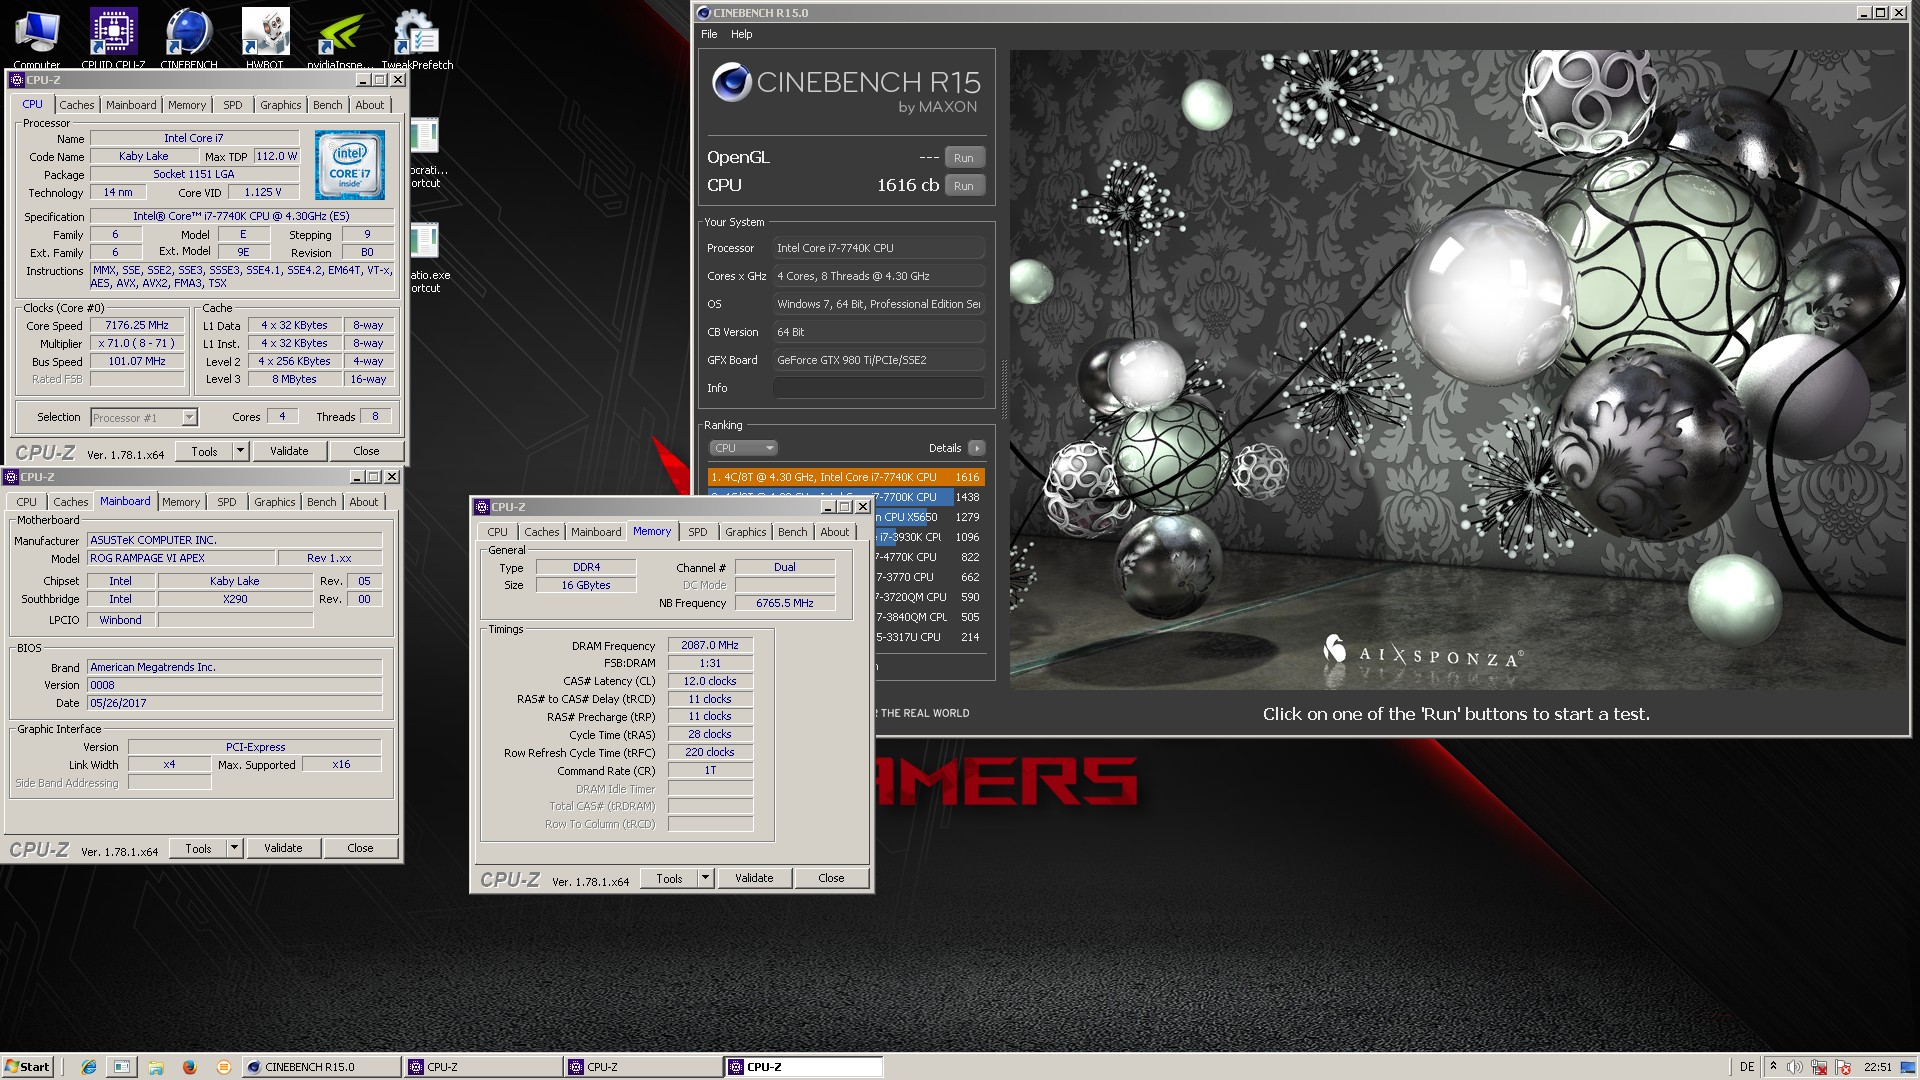Viewport: 1920px width, 1080px height.
Task: Open the HWBOT desktop icon
Action: point(265,37)
